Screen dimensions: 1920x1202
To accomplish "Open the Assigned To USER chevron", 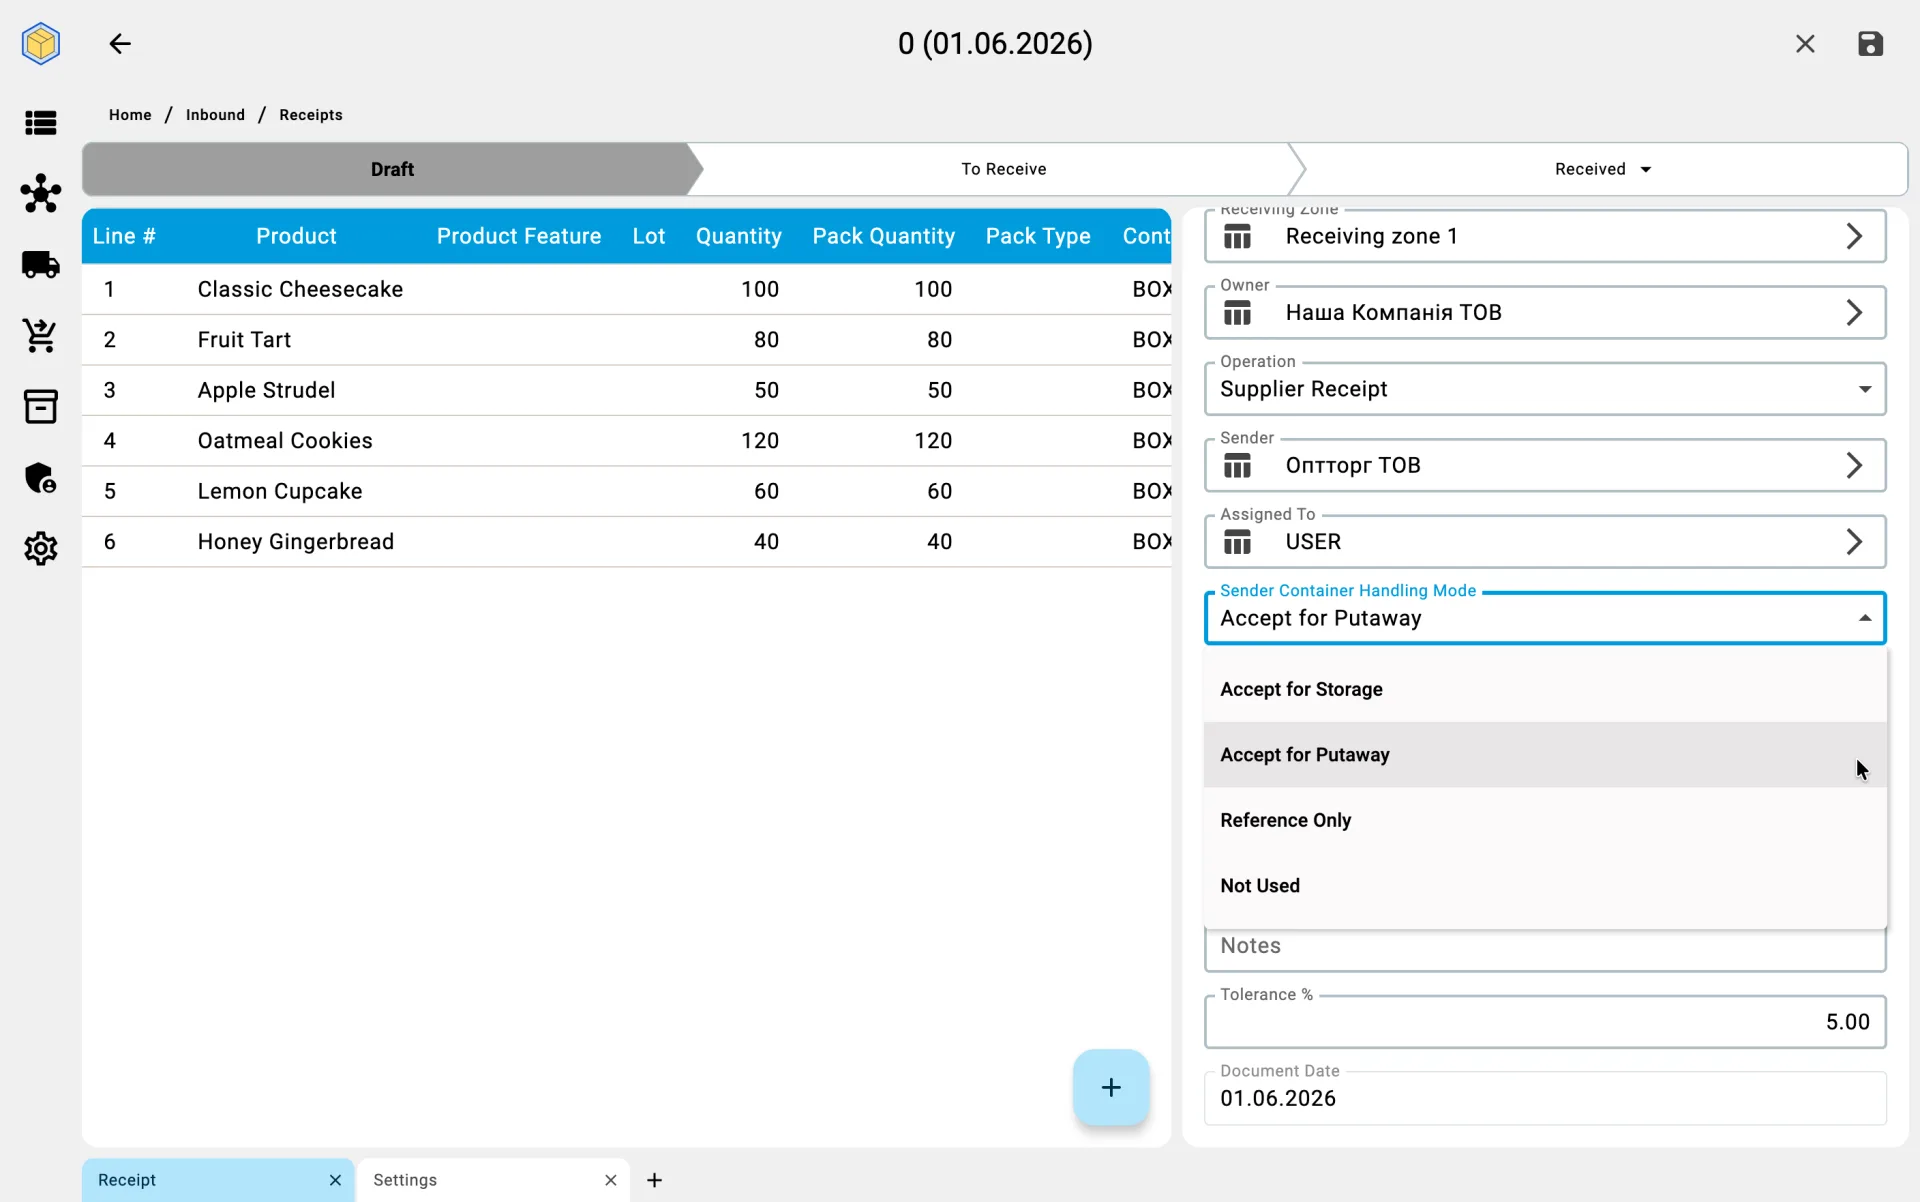I will 1854,541.
